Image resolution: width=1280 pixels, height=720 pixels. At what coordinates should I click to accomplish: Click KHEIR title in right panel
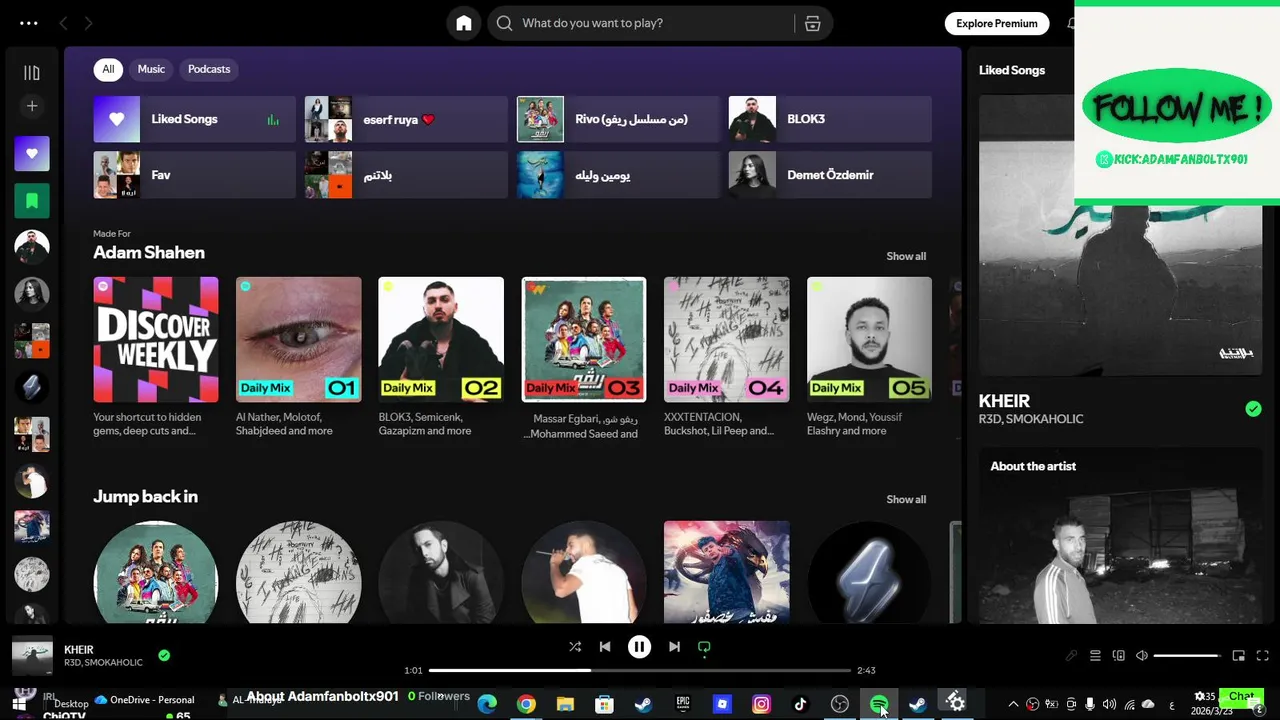pyautogui.click(x=1004, y=401)
